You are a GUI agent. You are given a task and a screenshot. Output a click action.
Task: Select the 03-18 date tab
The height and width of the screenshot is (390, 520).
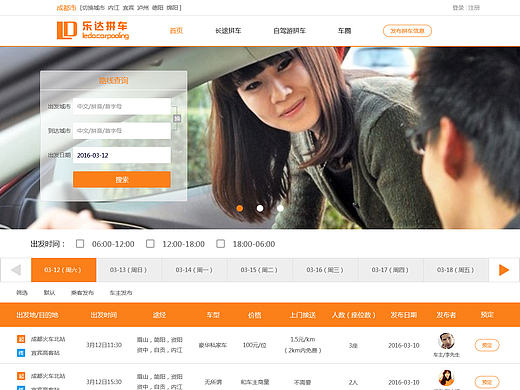tap(456, 270)
